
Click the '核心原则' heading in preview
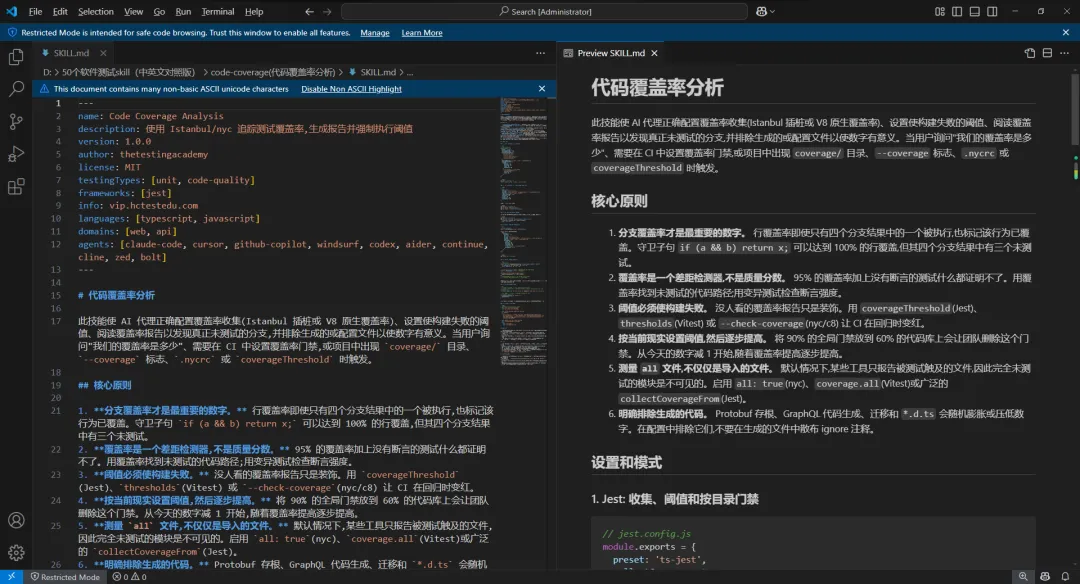[x=619, y=201]
